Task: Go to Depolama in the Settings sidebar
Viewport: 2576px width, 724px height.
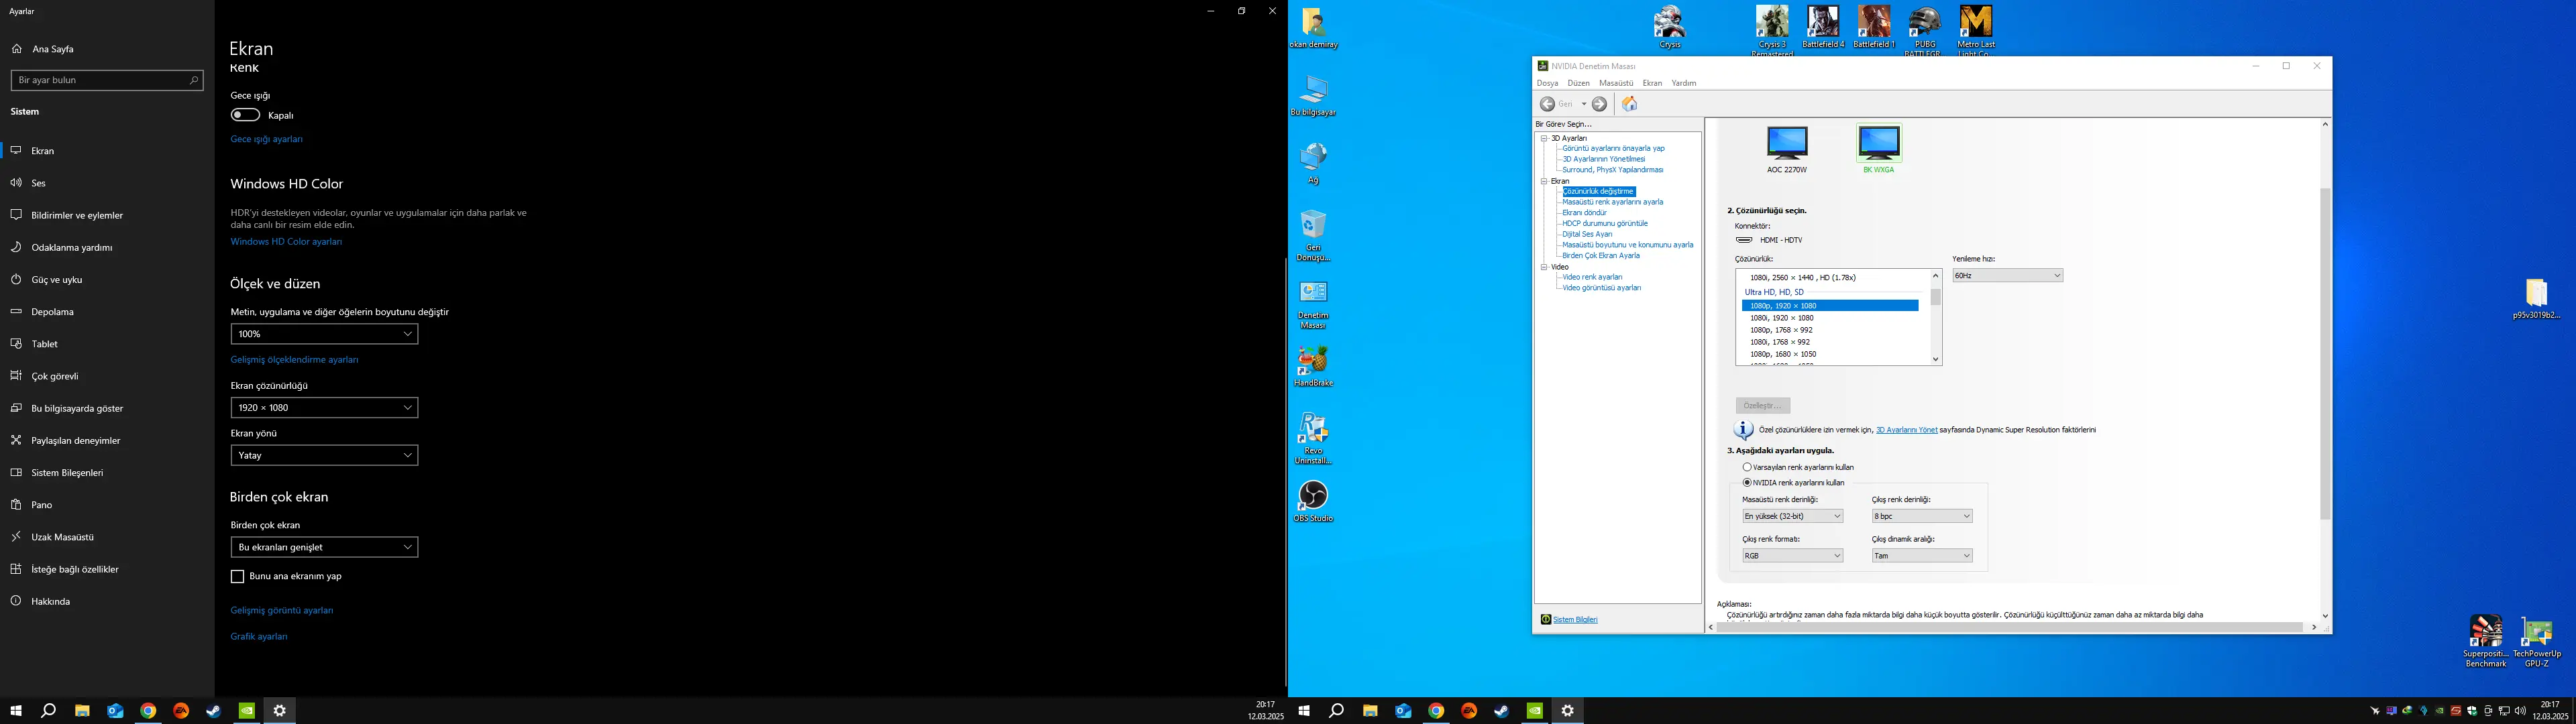Action: click(107, 312)
